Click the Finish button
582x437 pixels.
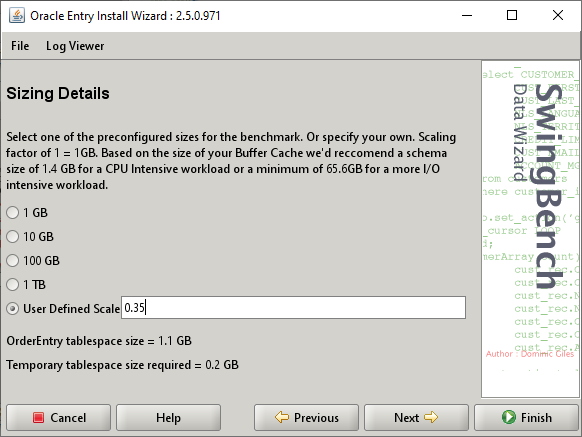coord(526,418)
